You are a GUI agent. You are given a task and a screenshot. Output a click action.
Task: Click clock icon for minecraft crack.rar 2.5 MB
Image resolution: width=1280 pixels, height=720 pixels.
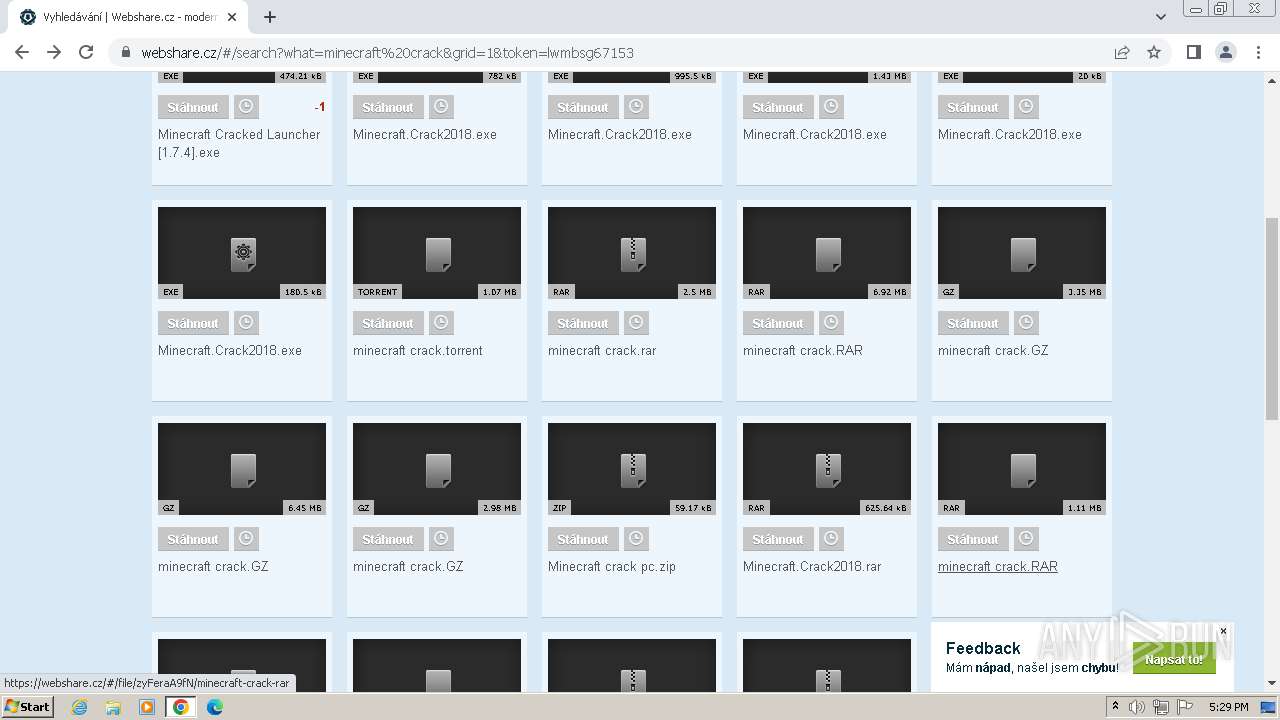click(636, 323)
